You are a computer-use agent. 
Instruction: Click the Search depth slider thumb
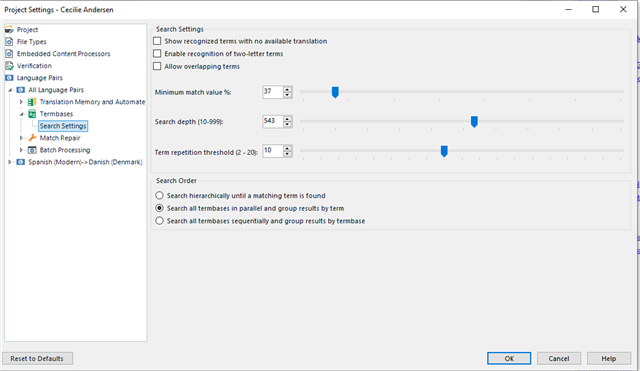point(474,122)
